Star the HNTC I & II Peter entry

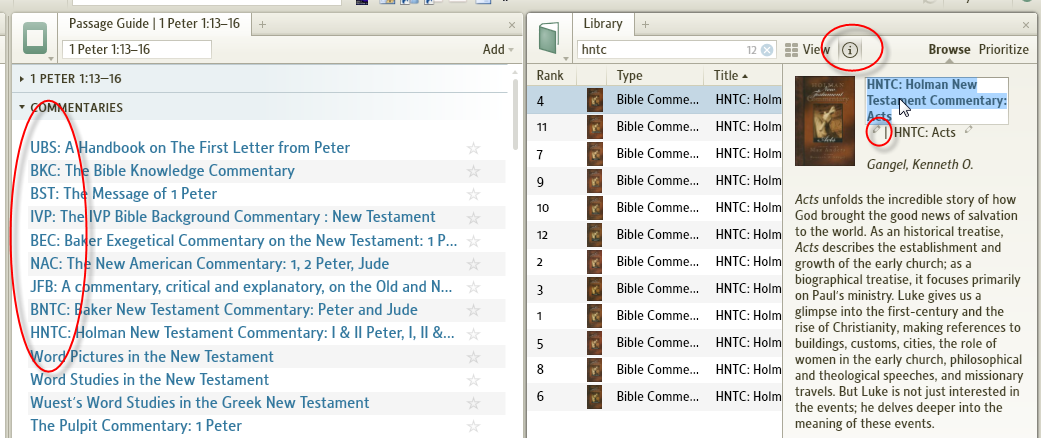[x=473, y=334]
